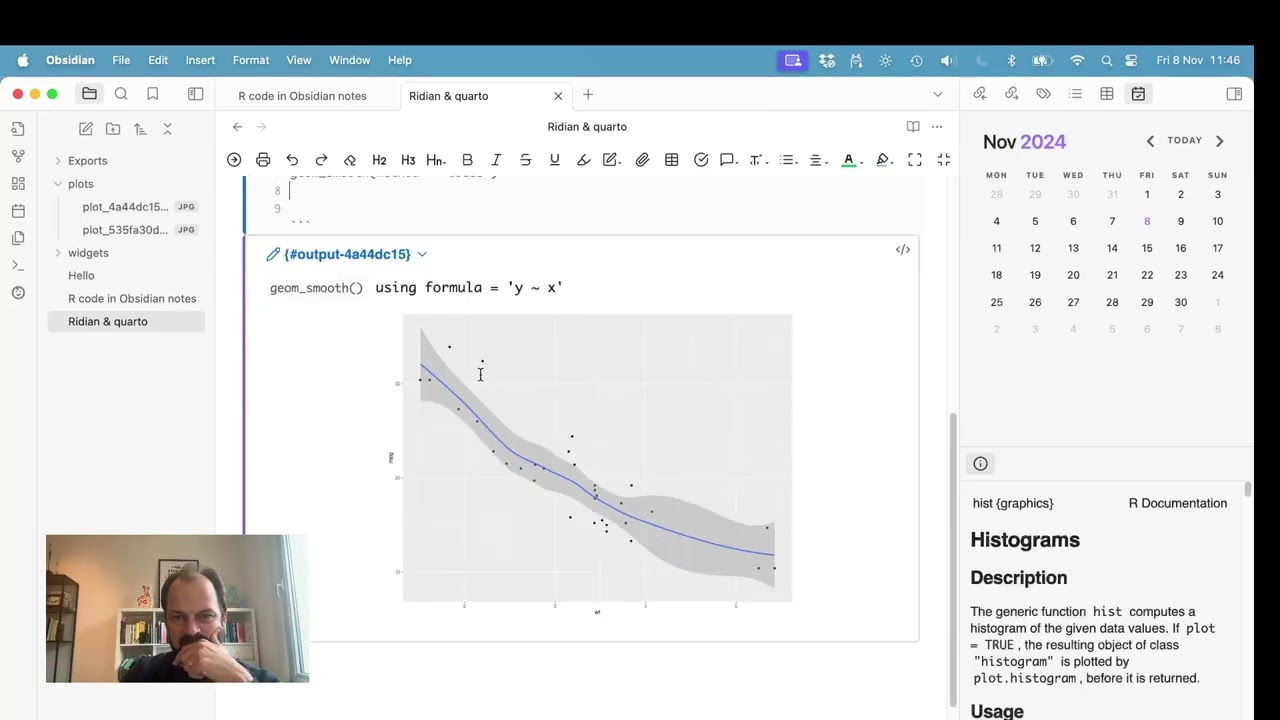1280x720 pixels.
Task: Click the TODAY calendar button
Action: tap(1185, 141)
